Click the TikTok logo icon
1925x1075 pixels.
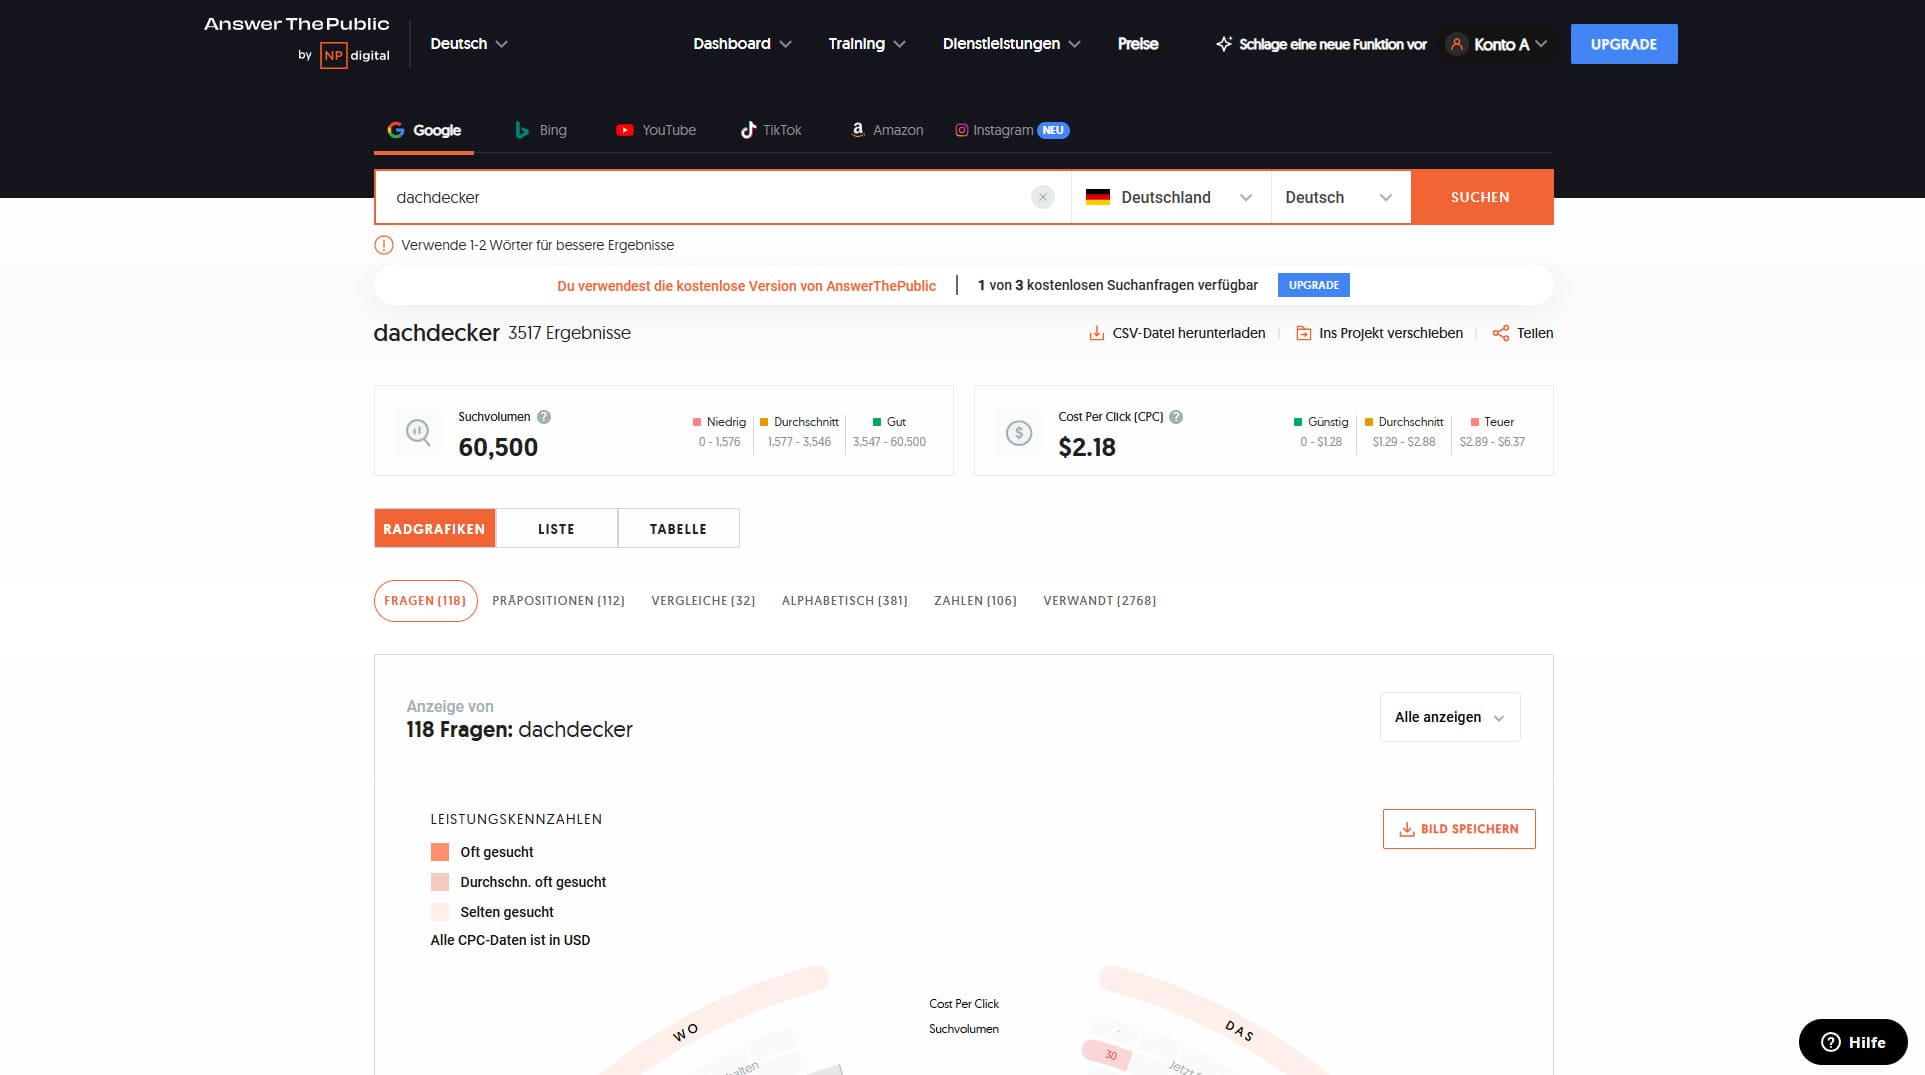tap(748, 130)
